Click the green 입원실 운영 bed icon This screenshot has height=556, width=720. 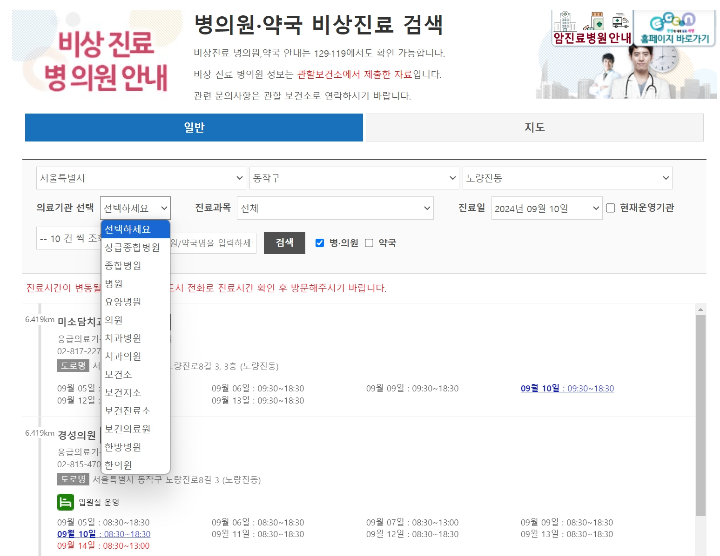coord(65,502)
